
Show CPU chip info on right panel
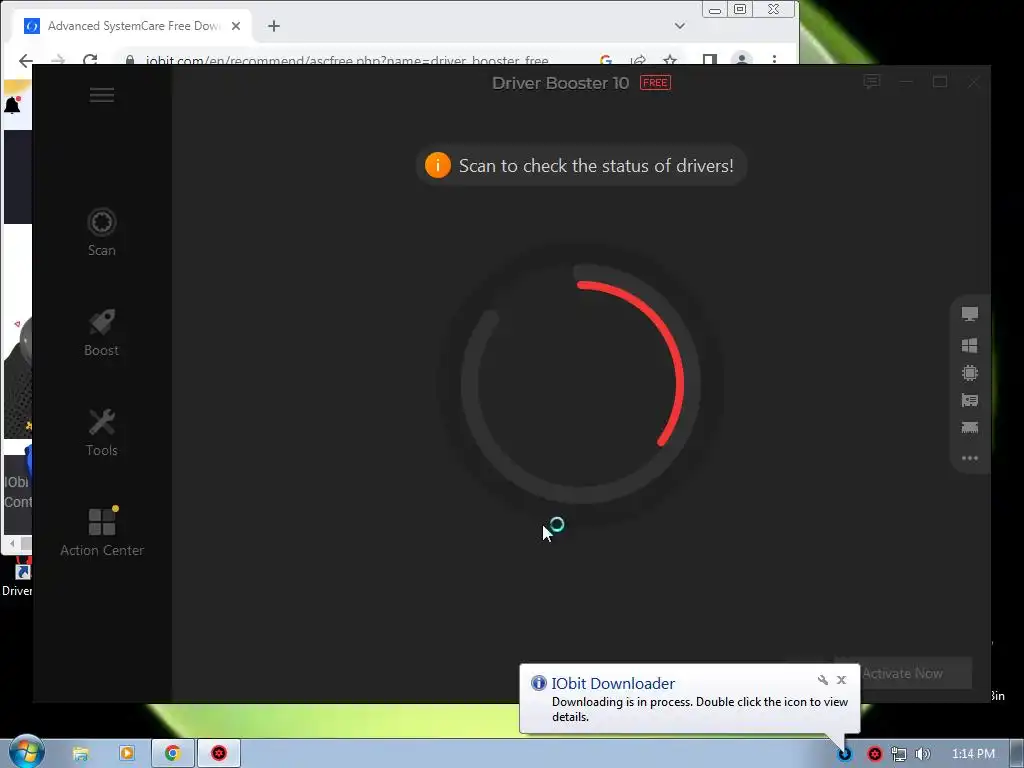[x=970, y=373]
